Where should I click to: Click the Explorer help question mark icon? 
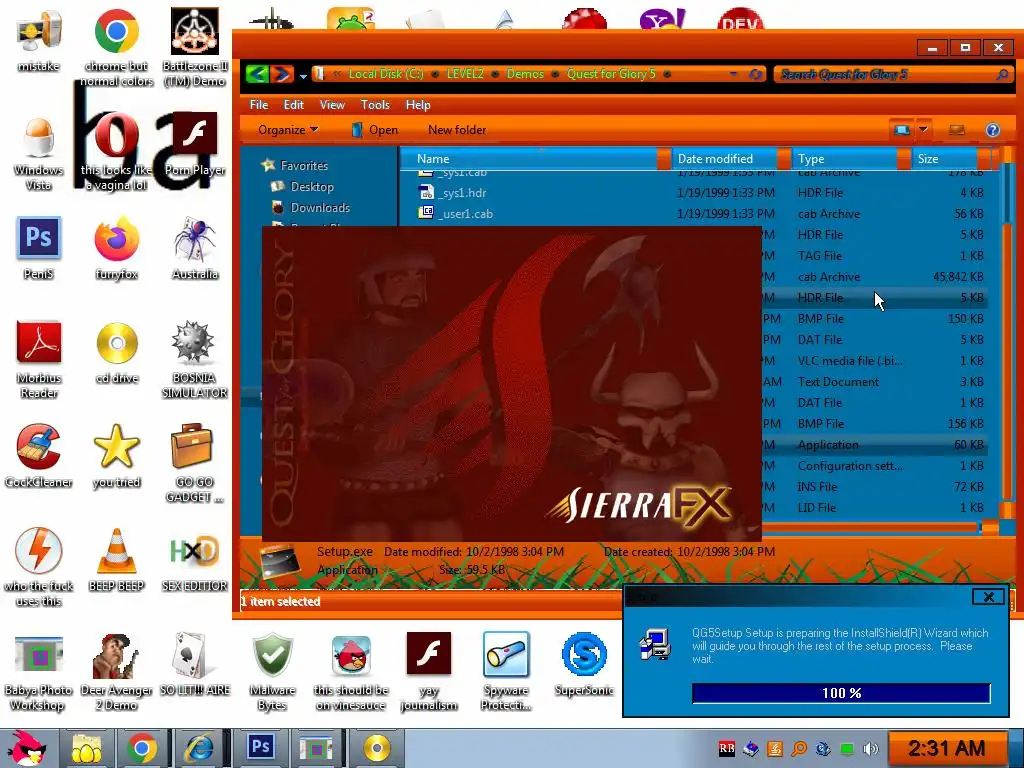point(993,130)
